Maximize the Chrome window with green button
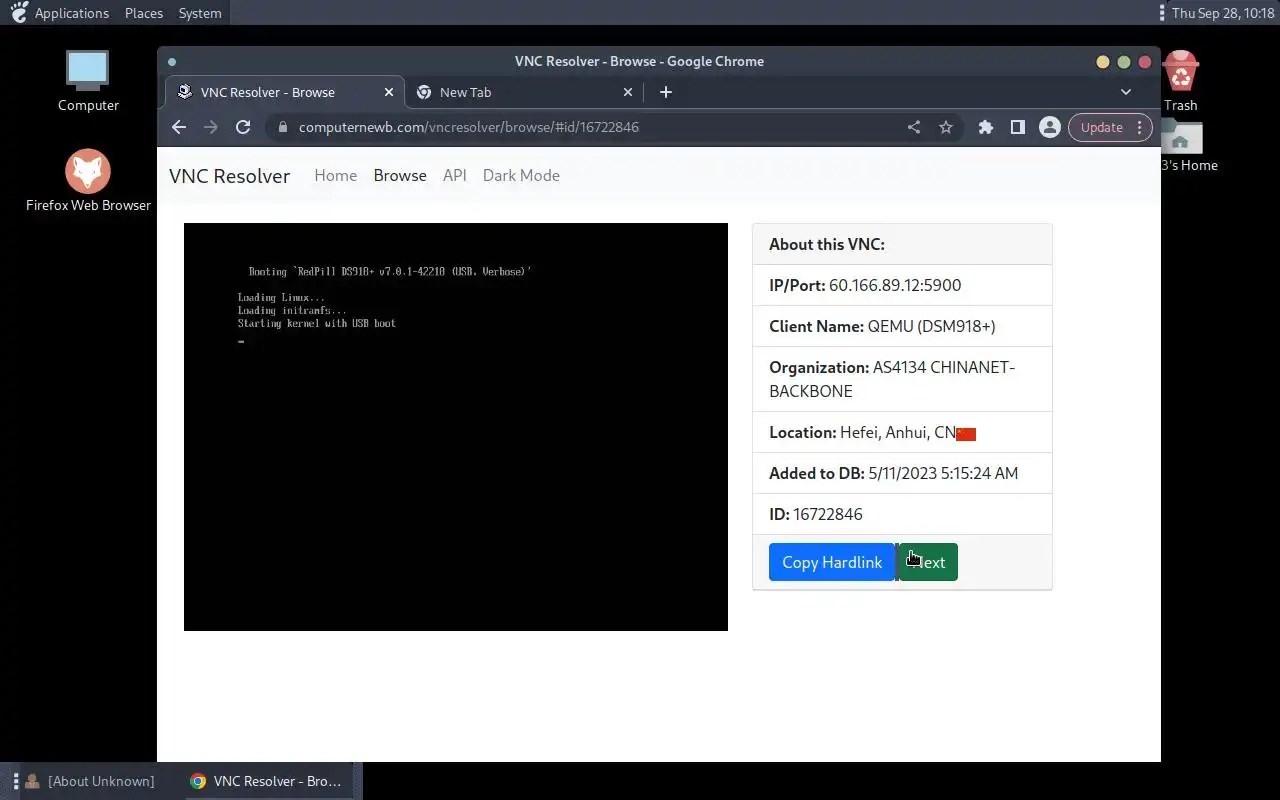The image size is (1280, 800). point(1124,62)
